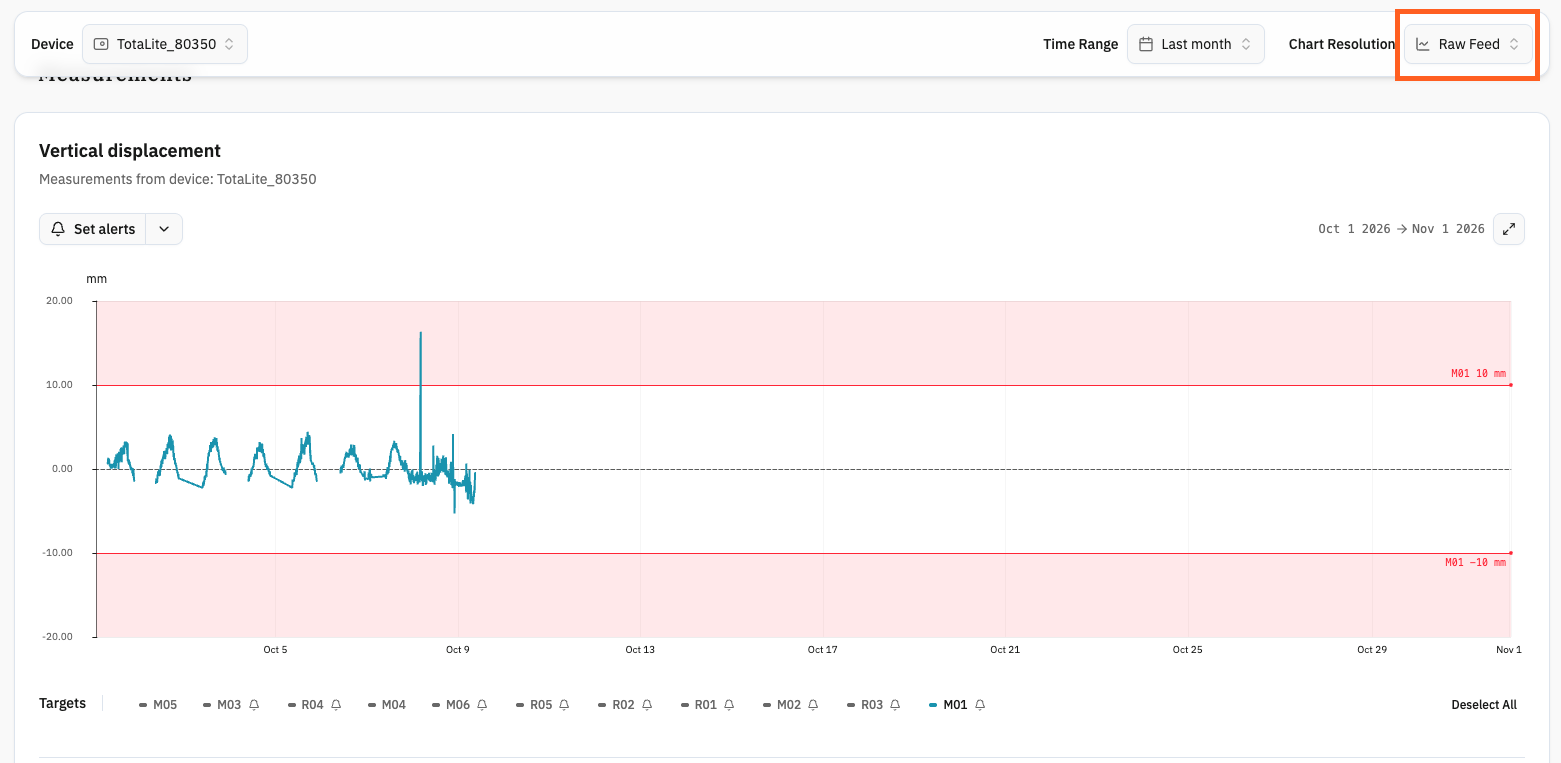Viewport: 1561px width, 763px height.
Task: Toggle the M04 target series
Action: tap(387, 705)
